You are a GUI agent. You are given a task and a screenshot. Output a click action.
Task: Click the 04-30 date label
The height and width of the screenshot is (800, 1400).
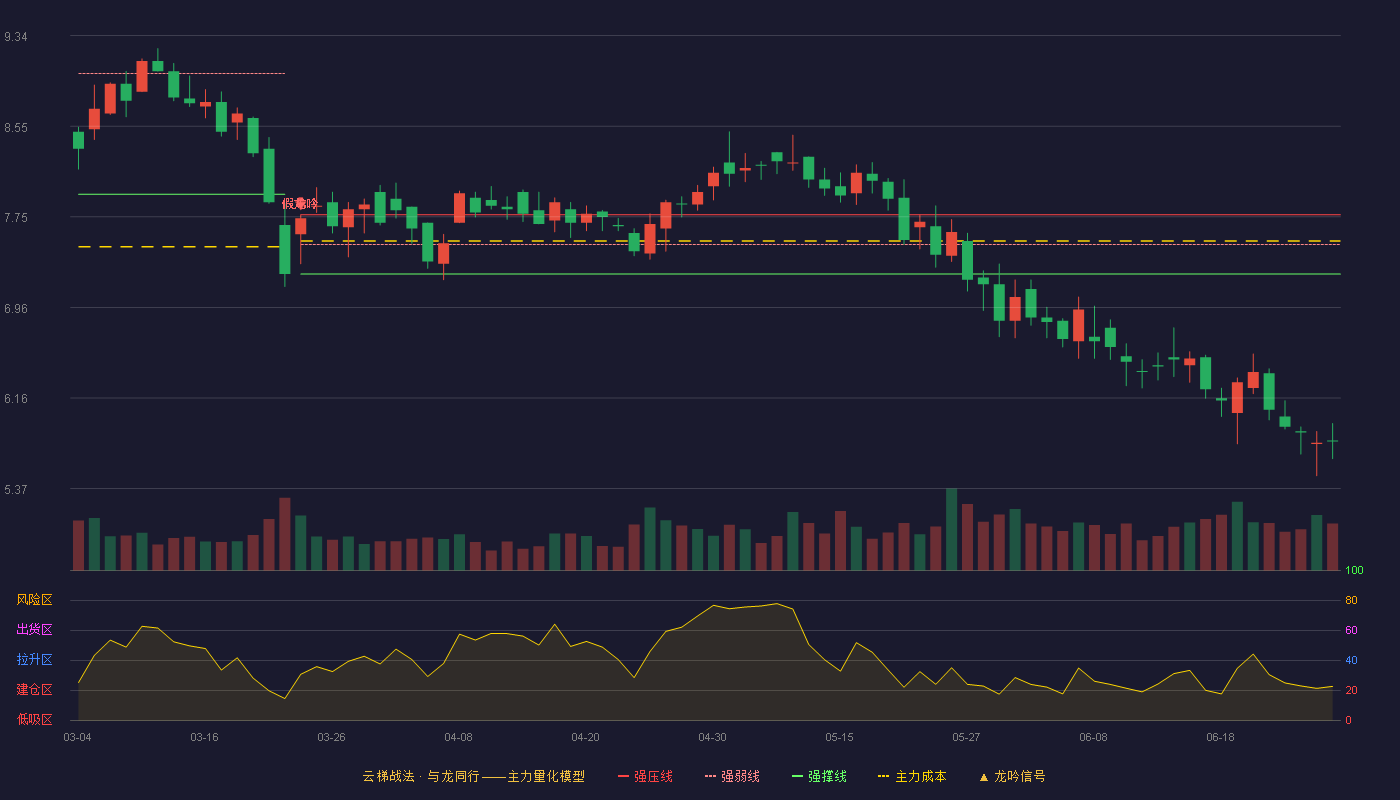(x=712, y=737)
